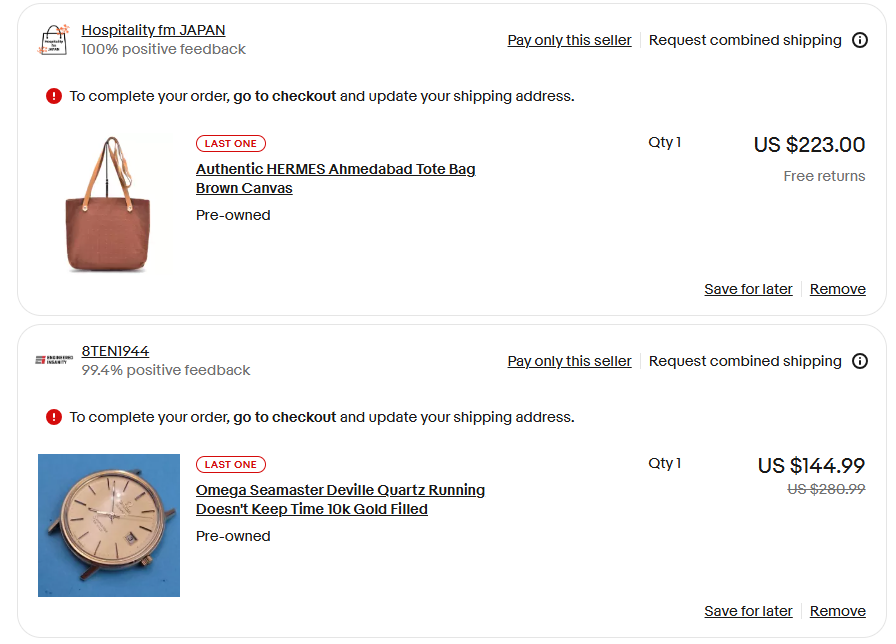Screen dimensions: 896x644
Task: Open the Hospitality fm JAPAN seller page
Action: click(152, 29)
